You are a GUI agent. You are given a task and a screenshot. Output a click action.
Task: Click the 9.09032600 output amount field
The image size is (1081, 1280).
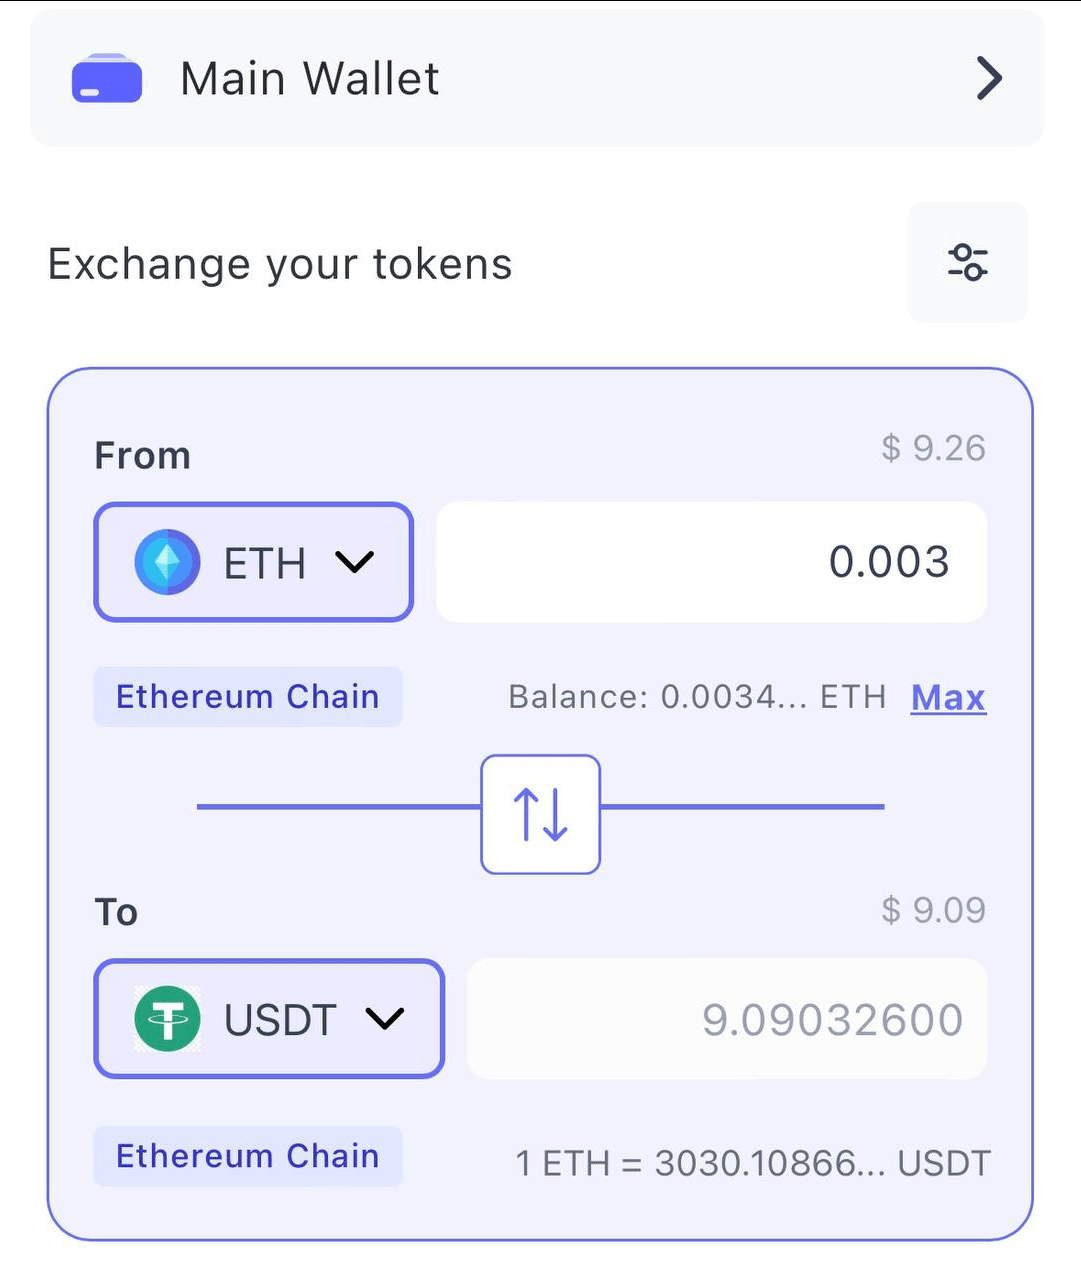click(727, 1019)
